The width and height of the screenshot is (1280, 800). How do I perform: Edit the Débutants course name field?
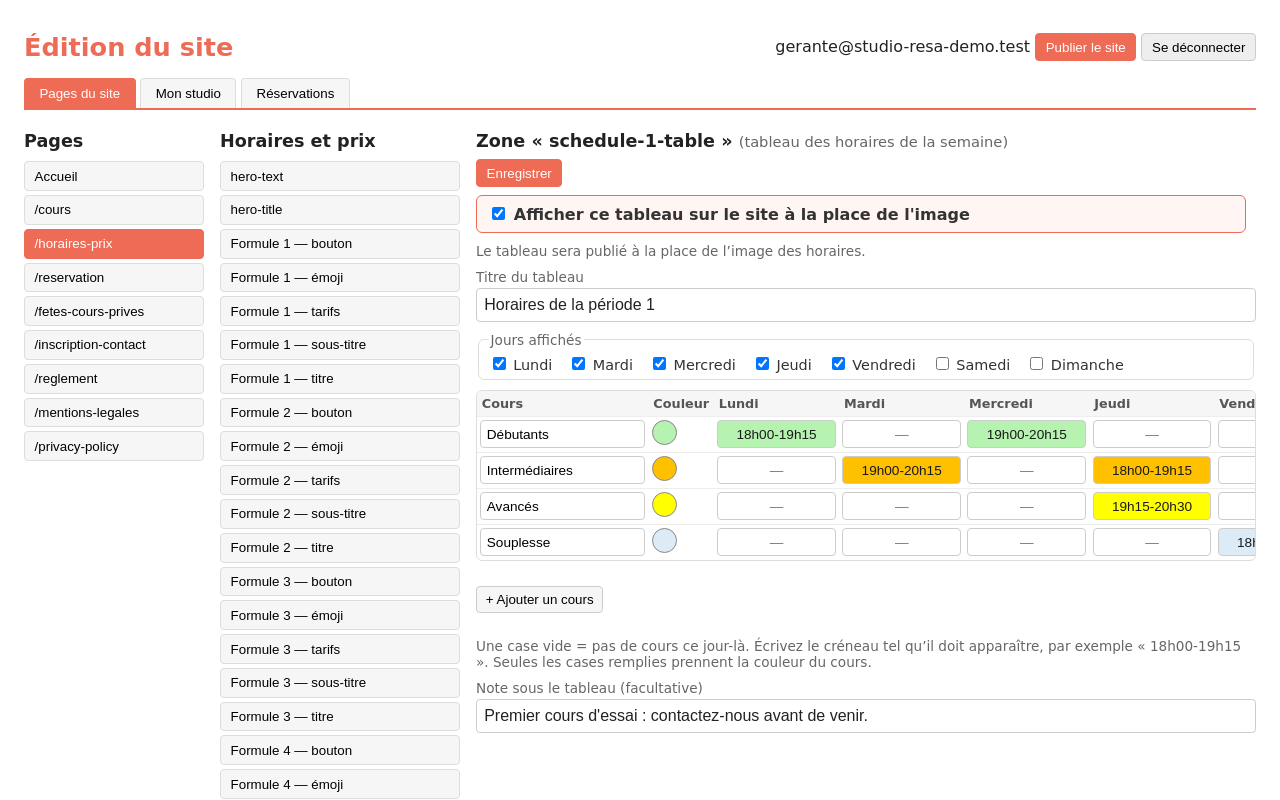click(x=562, y=434)
